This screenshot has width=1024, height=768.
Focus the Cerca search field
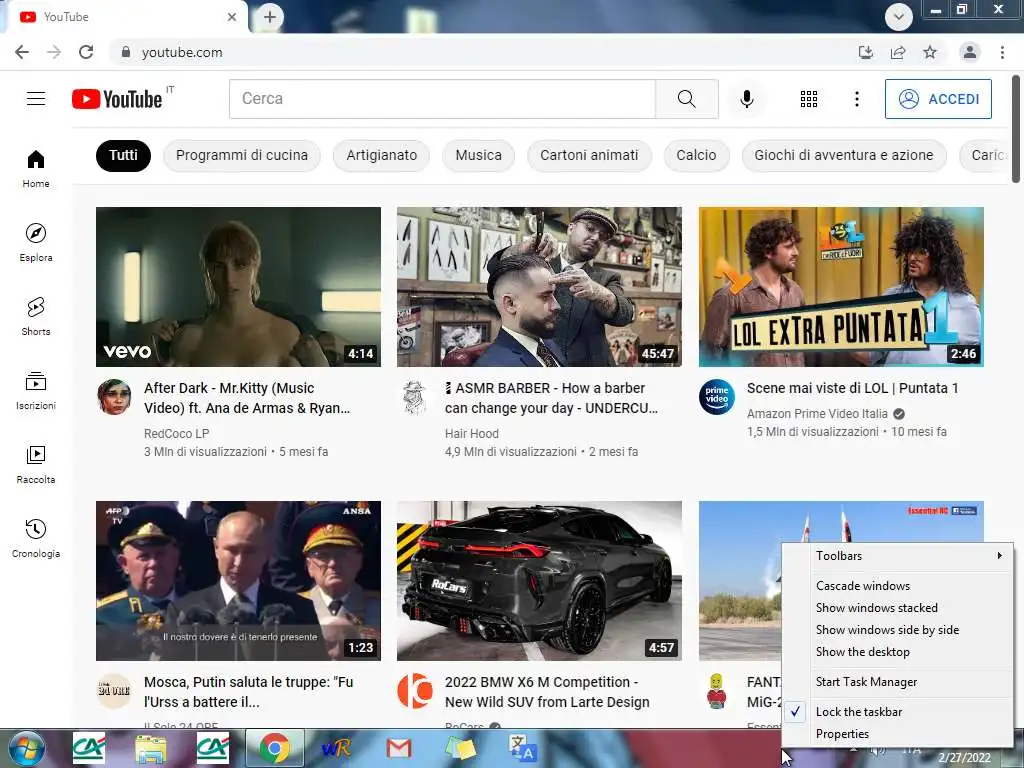(442, 99)
